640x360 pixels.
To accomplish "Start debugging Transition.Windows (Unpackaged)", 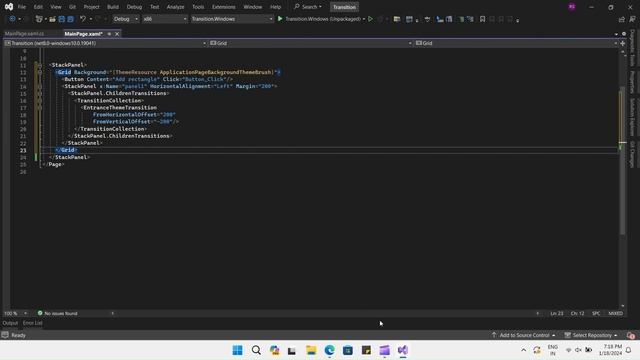I will coord(319,19).
